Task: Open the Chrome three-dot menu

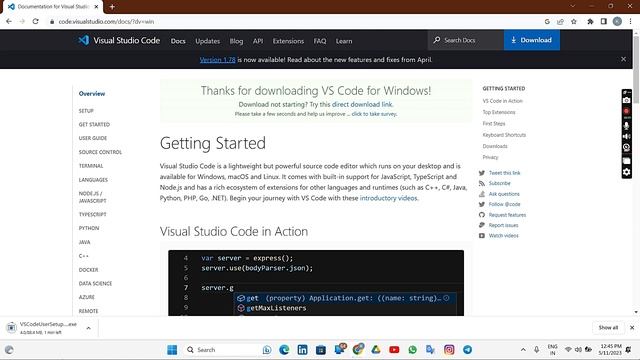Action: coord(631,22)
